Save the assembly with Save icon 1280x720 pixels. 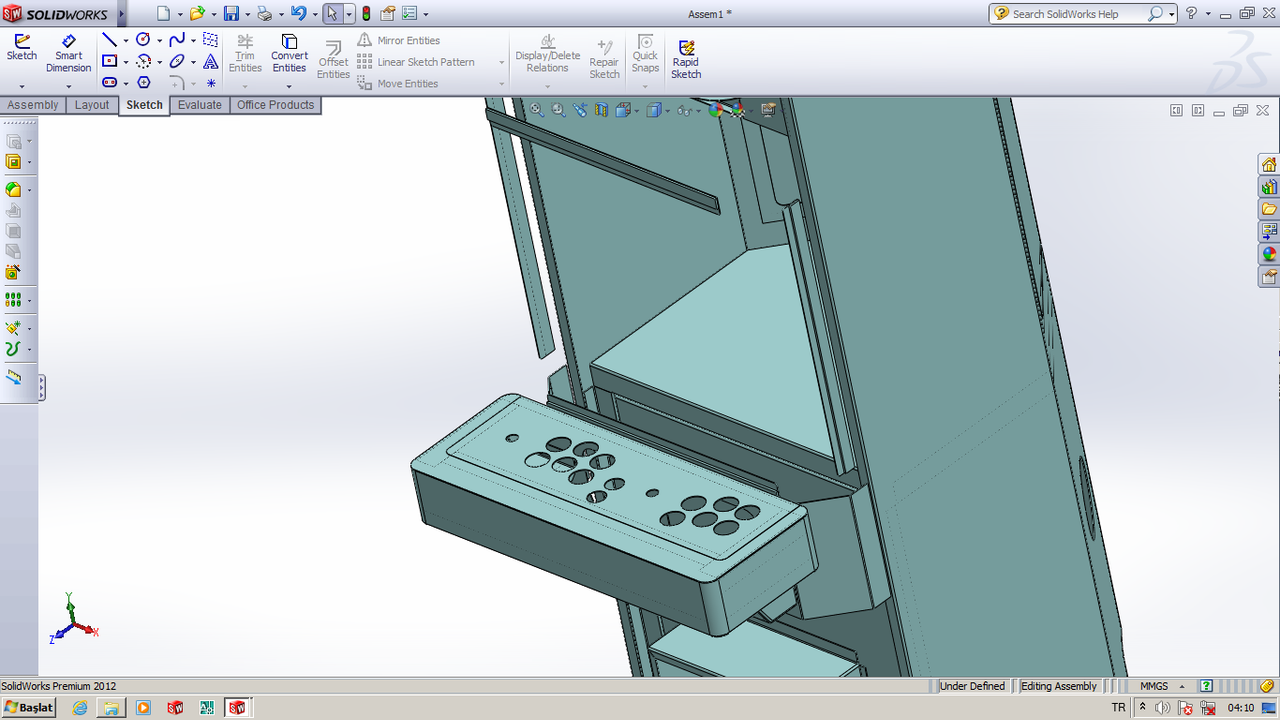tap(231, 13)
